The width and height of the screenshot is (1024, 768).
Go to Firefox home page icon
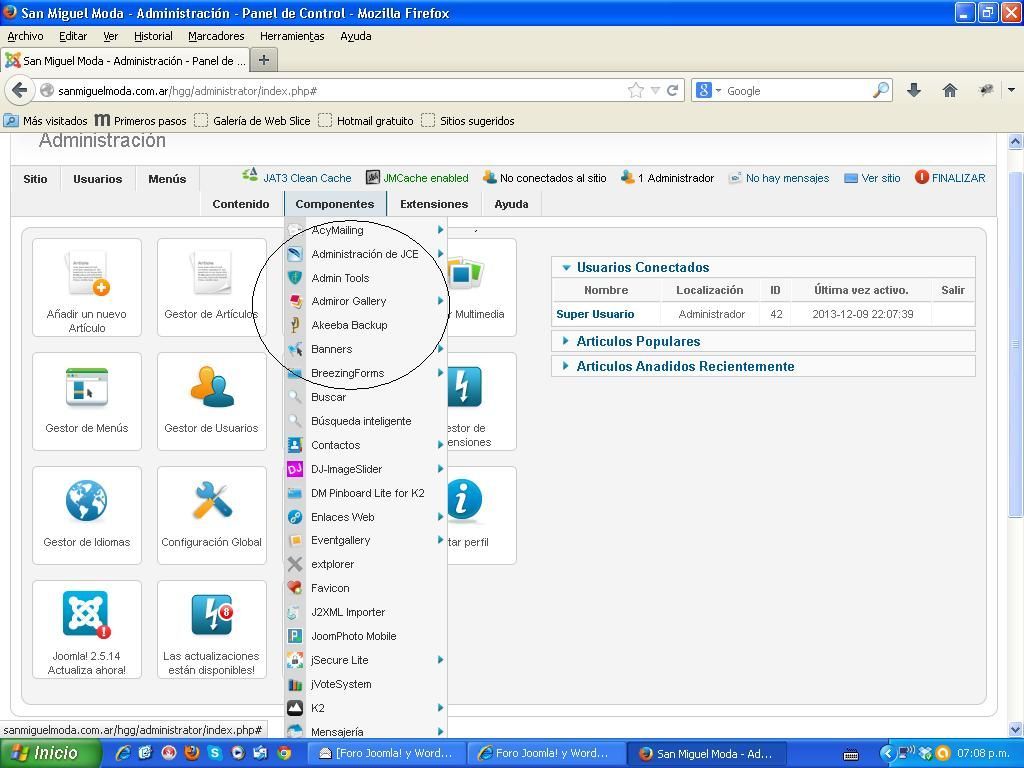pos(950,90)
